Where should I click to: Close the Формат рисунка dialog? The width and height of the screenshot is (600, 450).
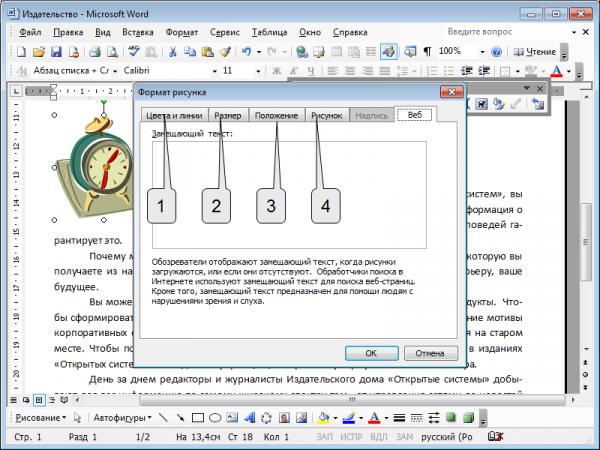point(452,92)
